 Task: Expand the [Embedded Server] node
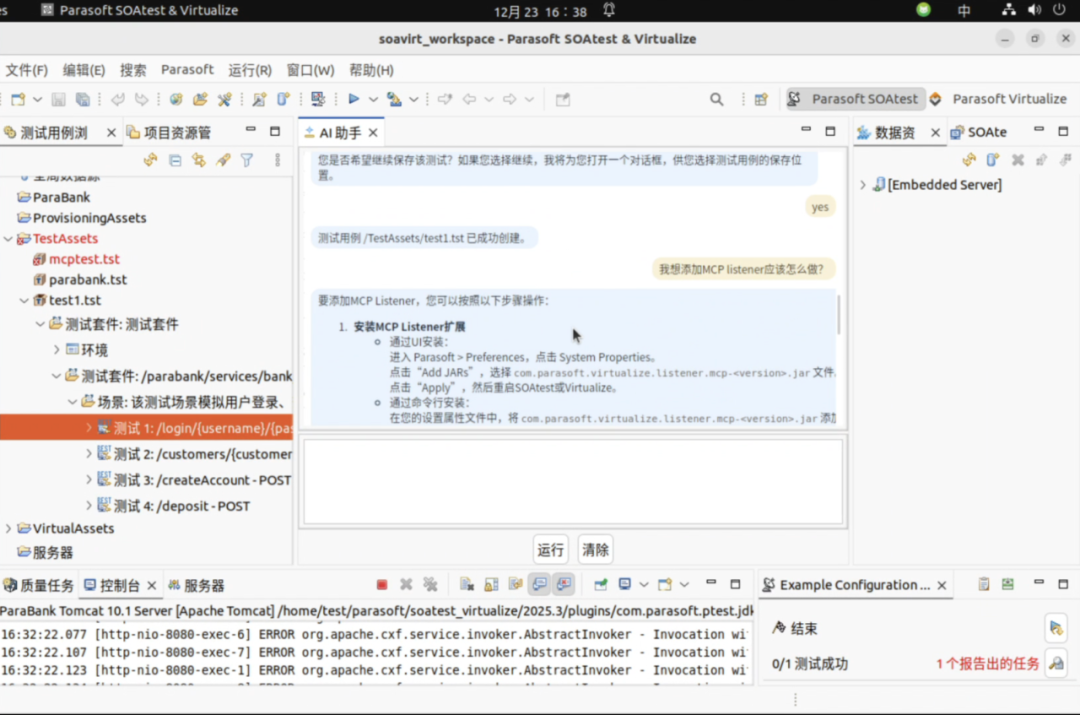pyautogui.click(x=862, y=185)
